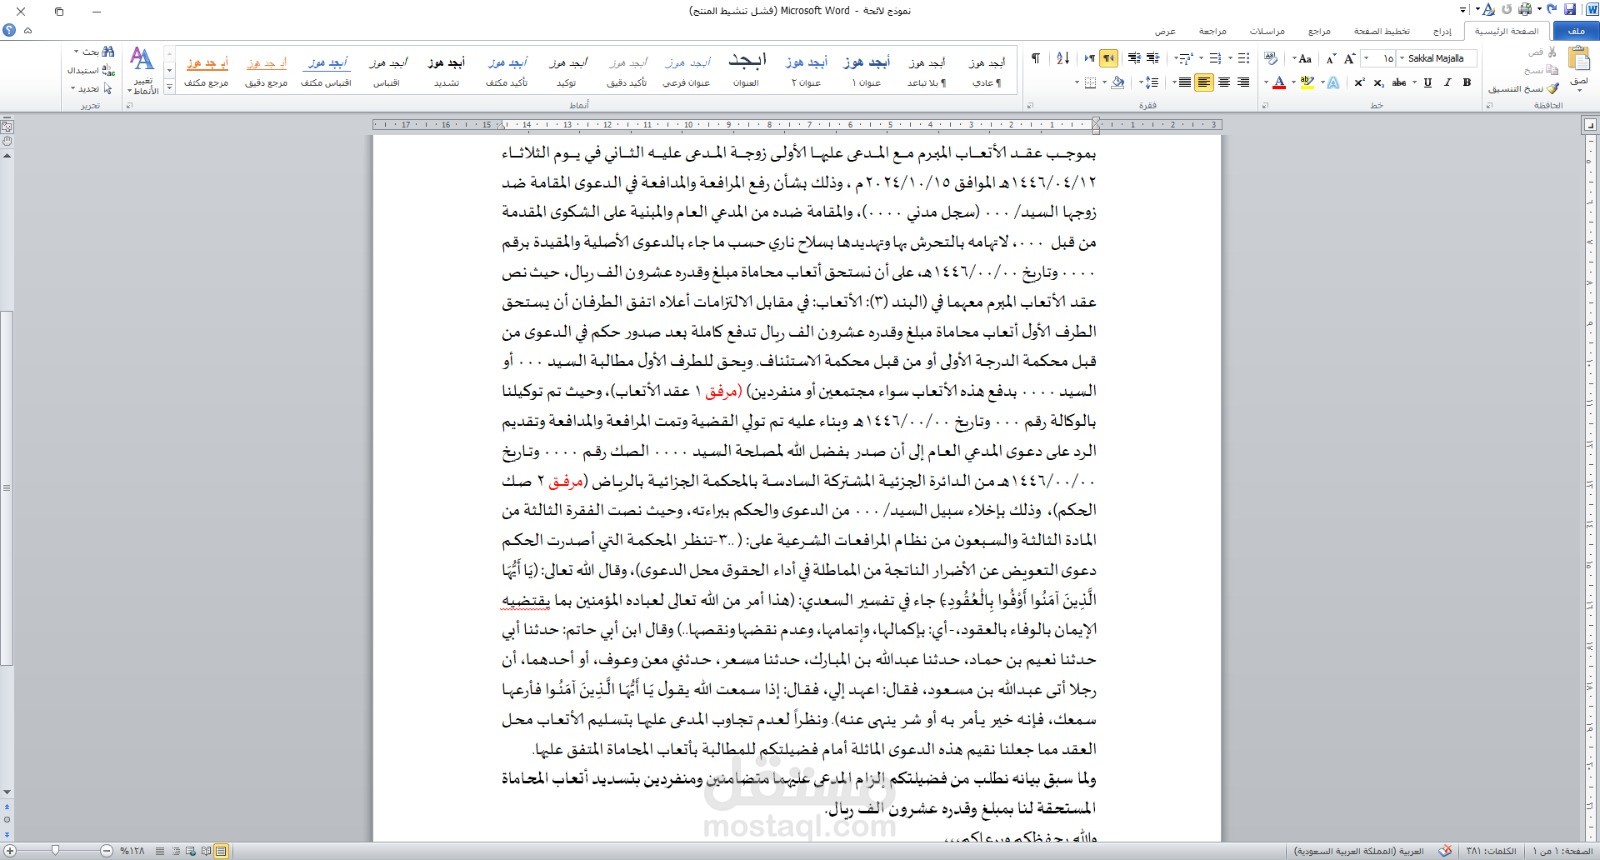The image size is (1600, 860).
Task: Click the zoom slider handle
Action: [x=55, y=850]
